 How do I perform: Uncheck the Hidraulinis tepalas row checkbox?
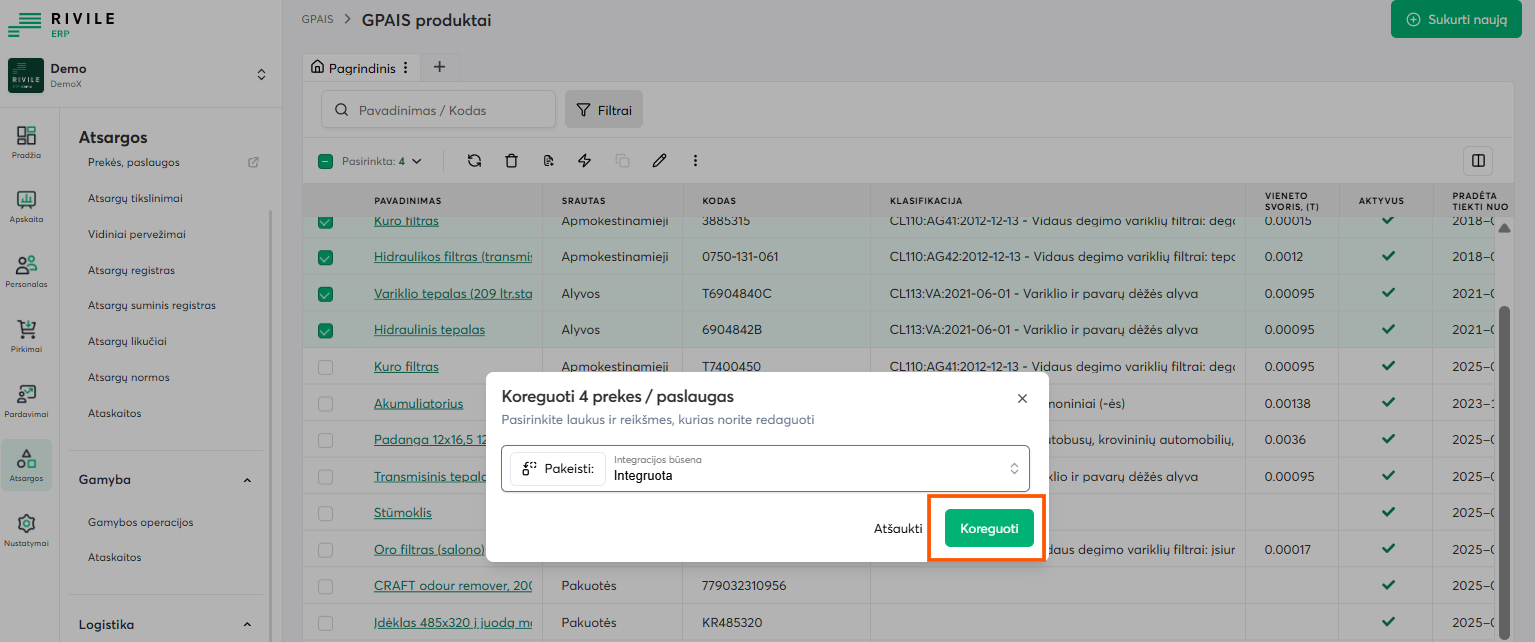coord(325,330)
